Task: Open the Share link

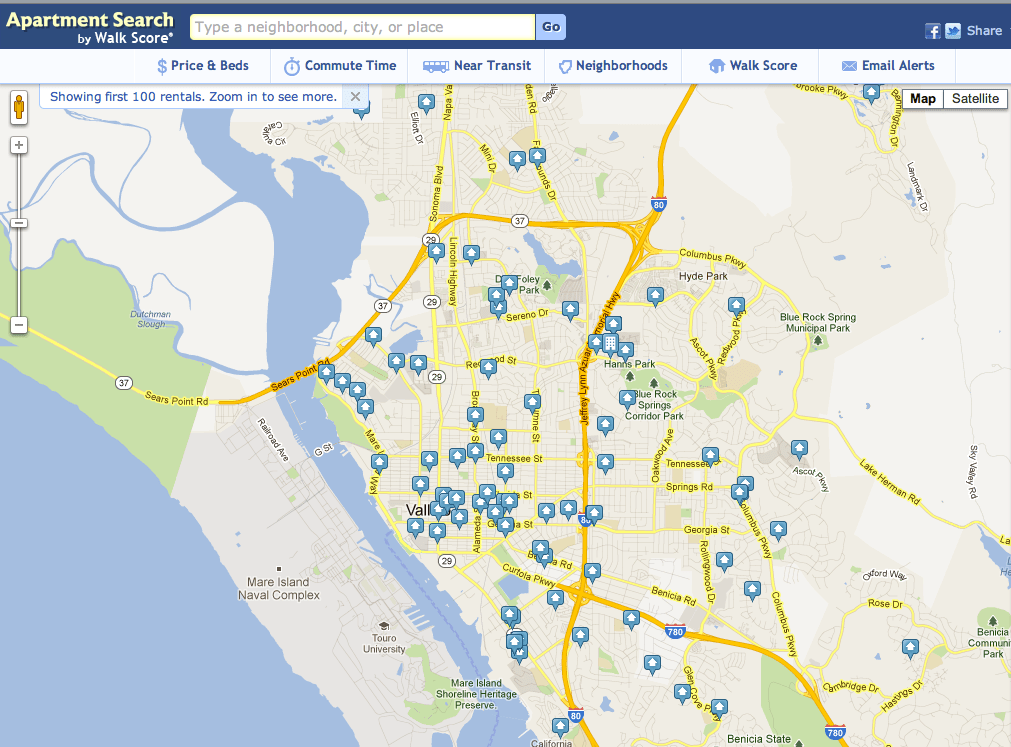Action: pos(984,30)
